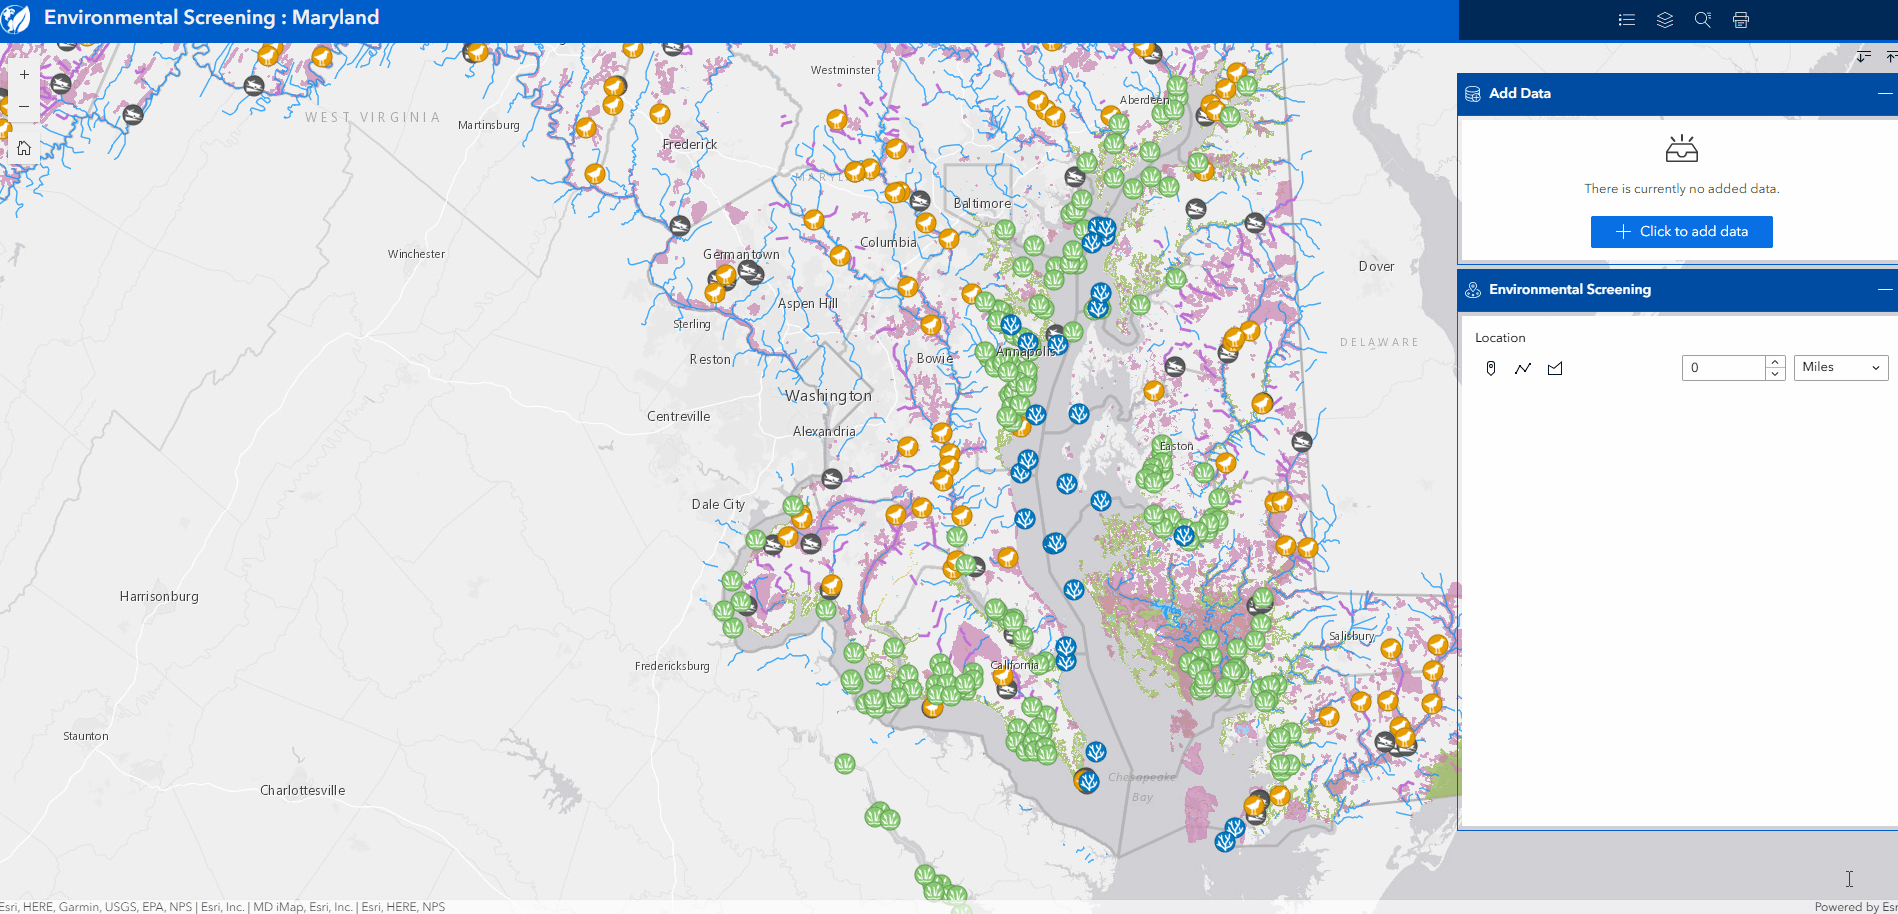Screen dimensions: 1898x914
Task: Click the Dale City label on the map
Action: (718, 504)
